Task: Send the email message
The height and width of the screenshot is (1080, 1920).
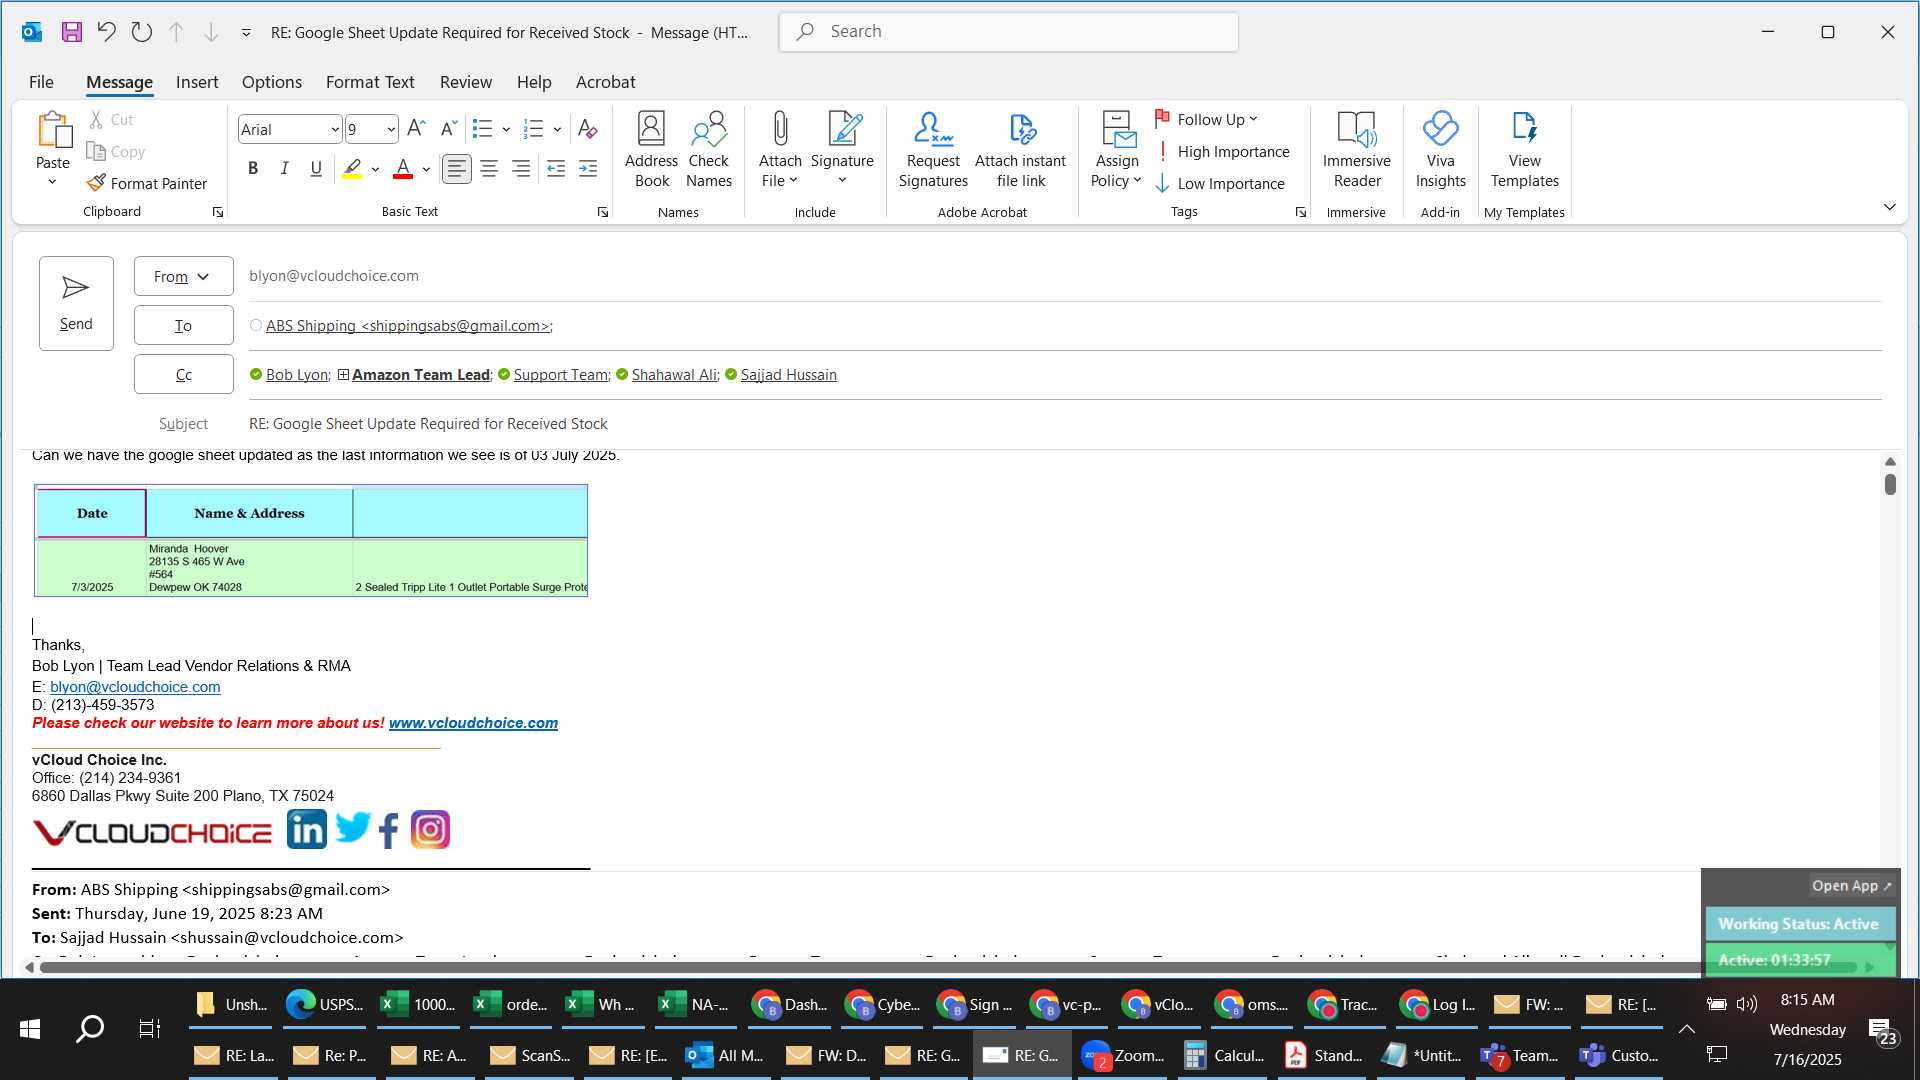Action: pyautogui.click(x=76, y=303)
